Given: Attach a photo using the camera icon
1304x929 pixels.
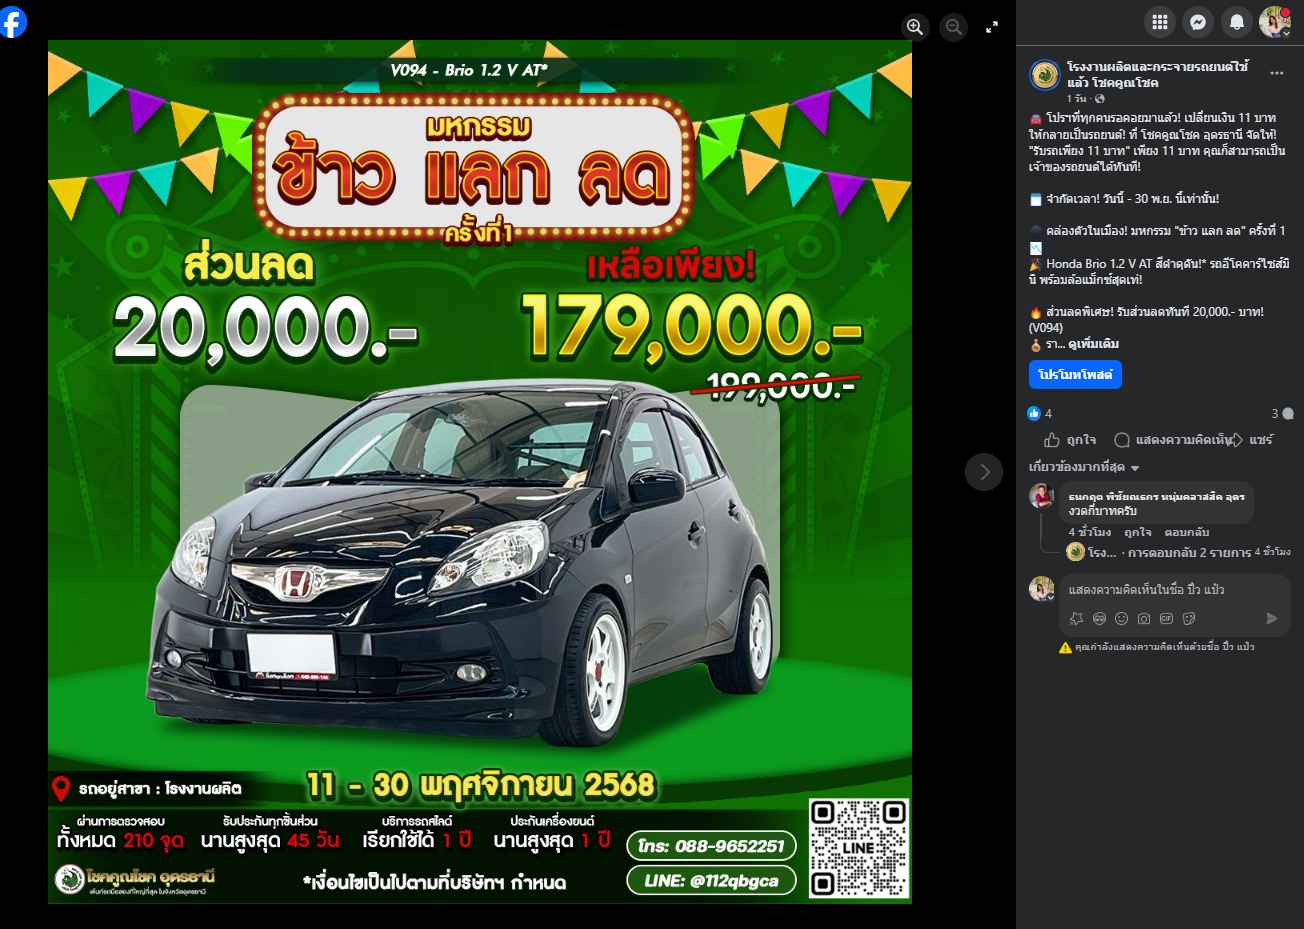Looking at the screenshot, I should [1144, 619].
